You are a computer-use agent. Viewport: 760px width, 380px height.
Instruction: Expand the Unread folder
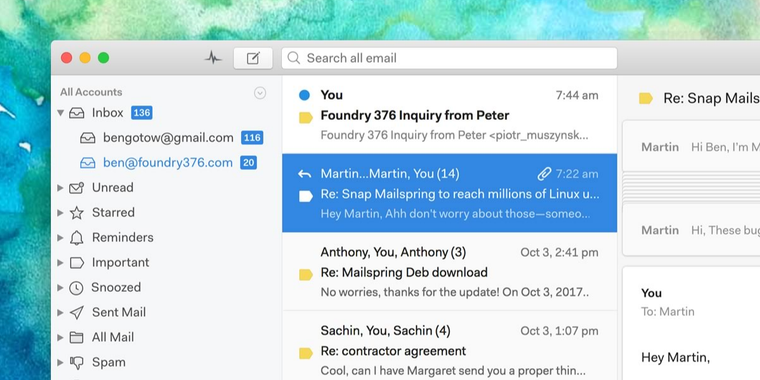[x=61, y=188]
